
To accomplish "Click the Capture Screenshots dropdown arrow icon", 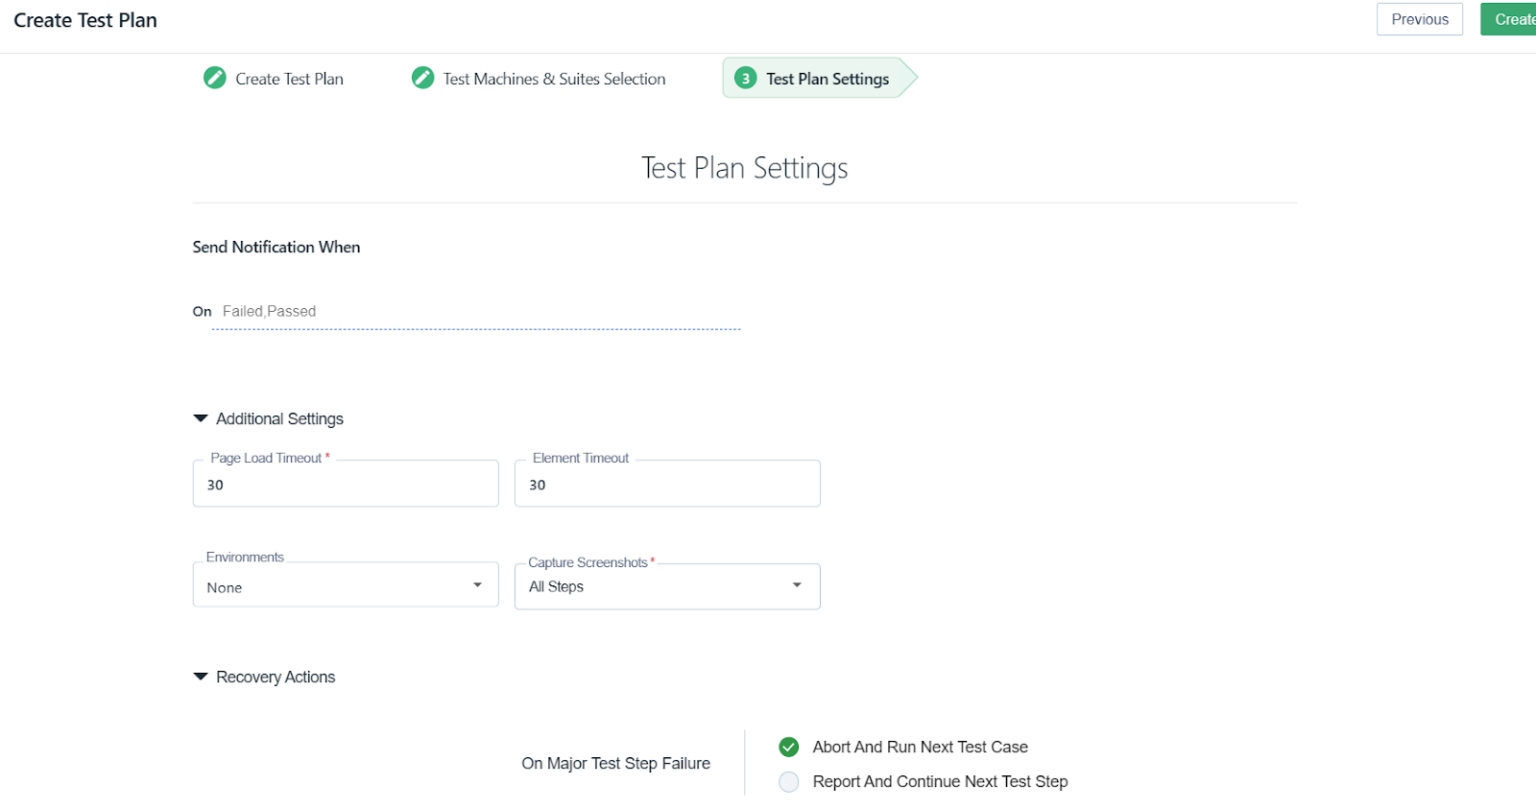I will [796, 586].
